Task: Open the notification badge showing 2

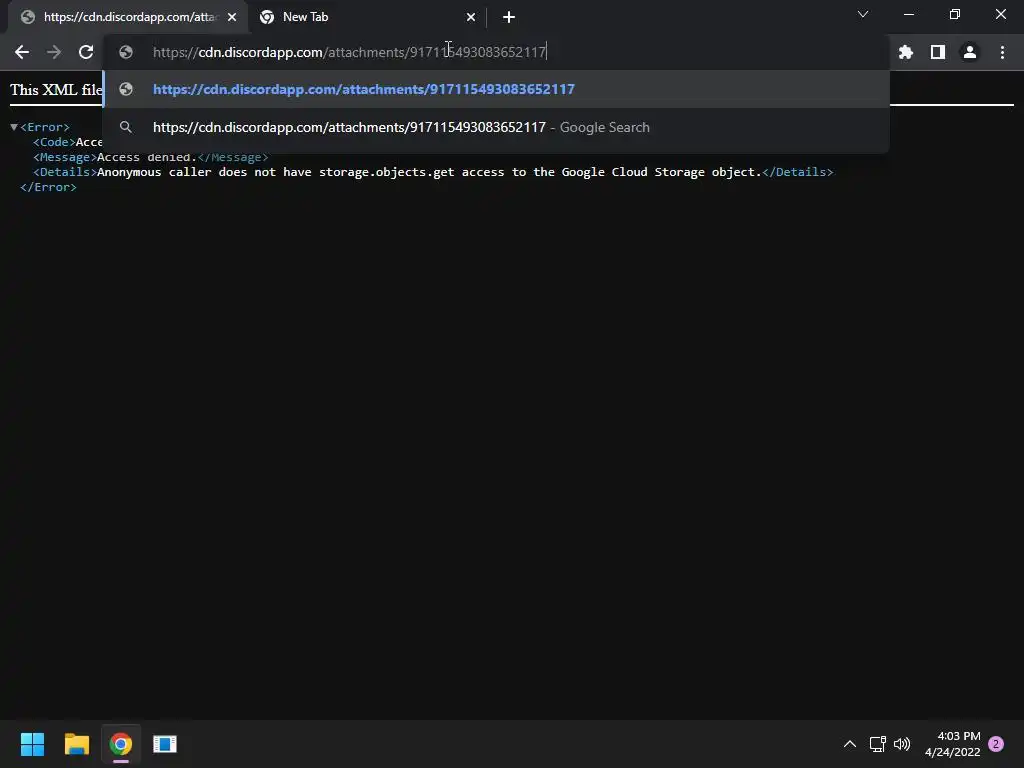Action: click(x=996, y=744)
